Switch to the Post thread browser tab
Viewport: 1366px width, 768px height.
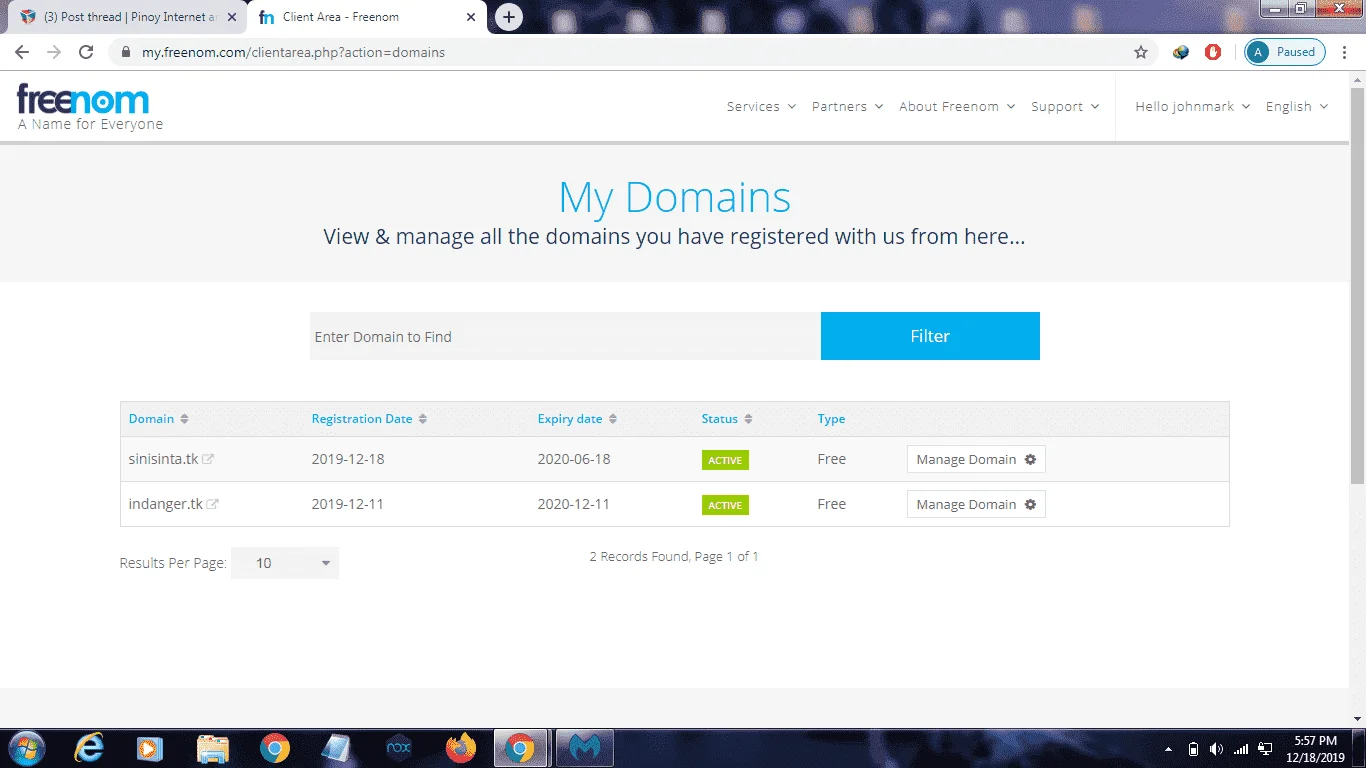(126, 17)
